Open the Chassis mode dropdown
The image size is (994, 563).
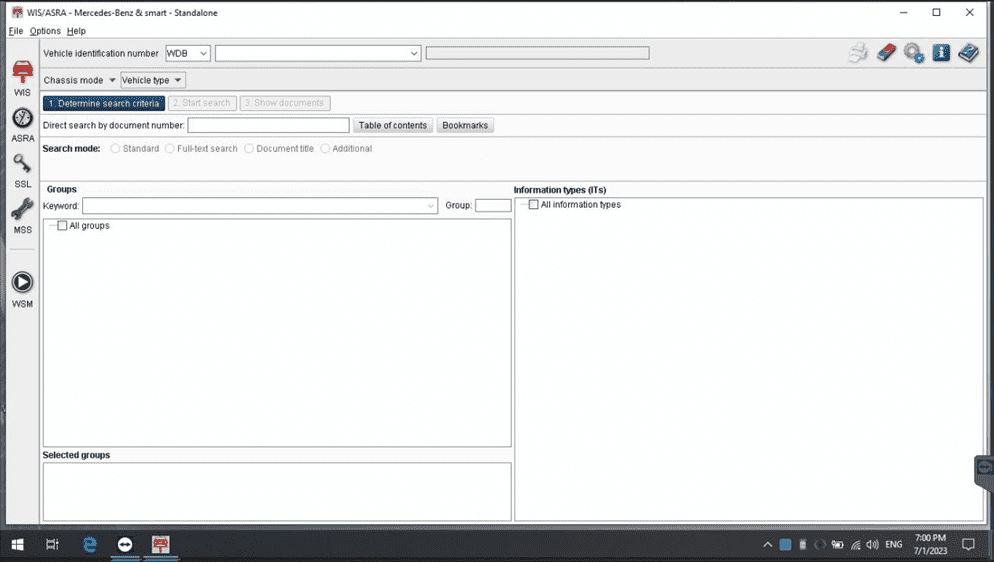coord(79,81)
